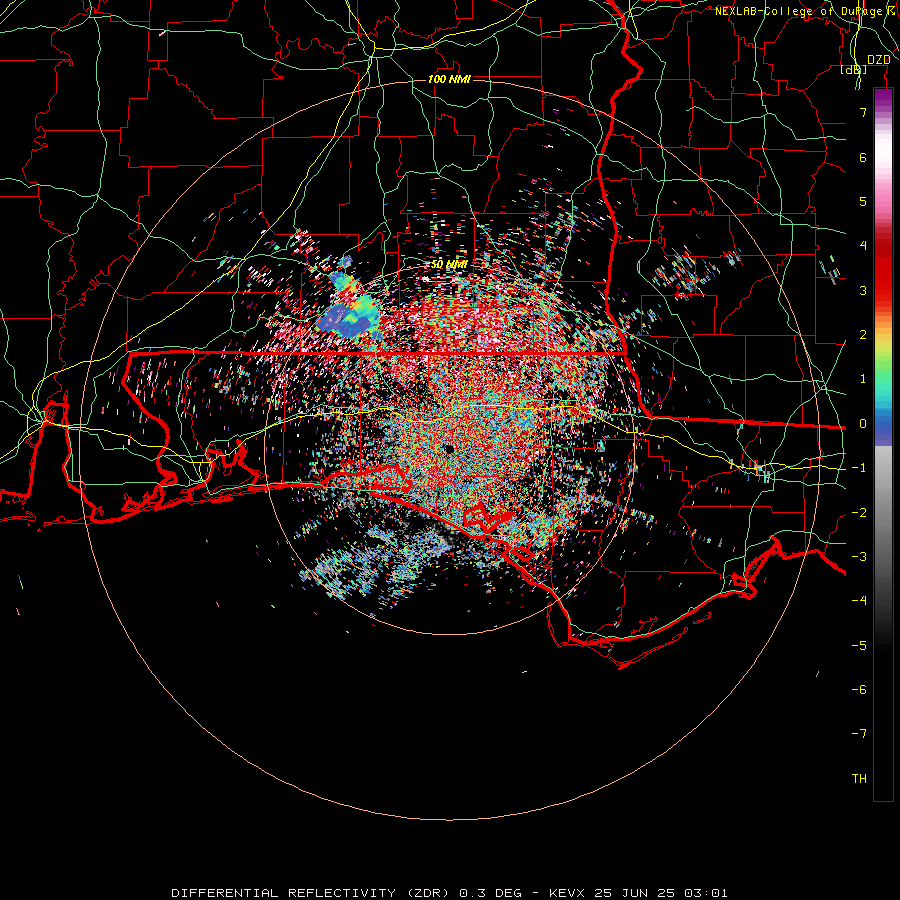The image size is (900, 900).
Task: Click the [dB] units label
Action: (854, 70)
